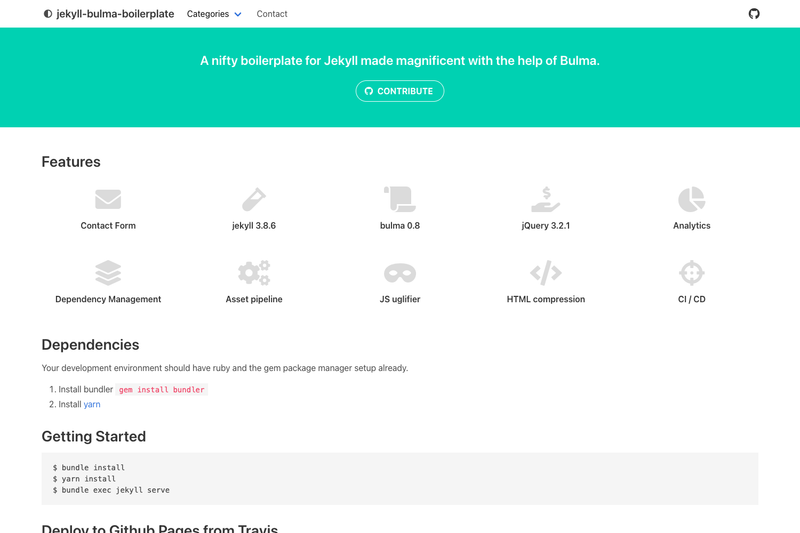Click the jekyll 3.8.6 vial icon

[x=254, y=199]
